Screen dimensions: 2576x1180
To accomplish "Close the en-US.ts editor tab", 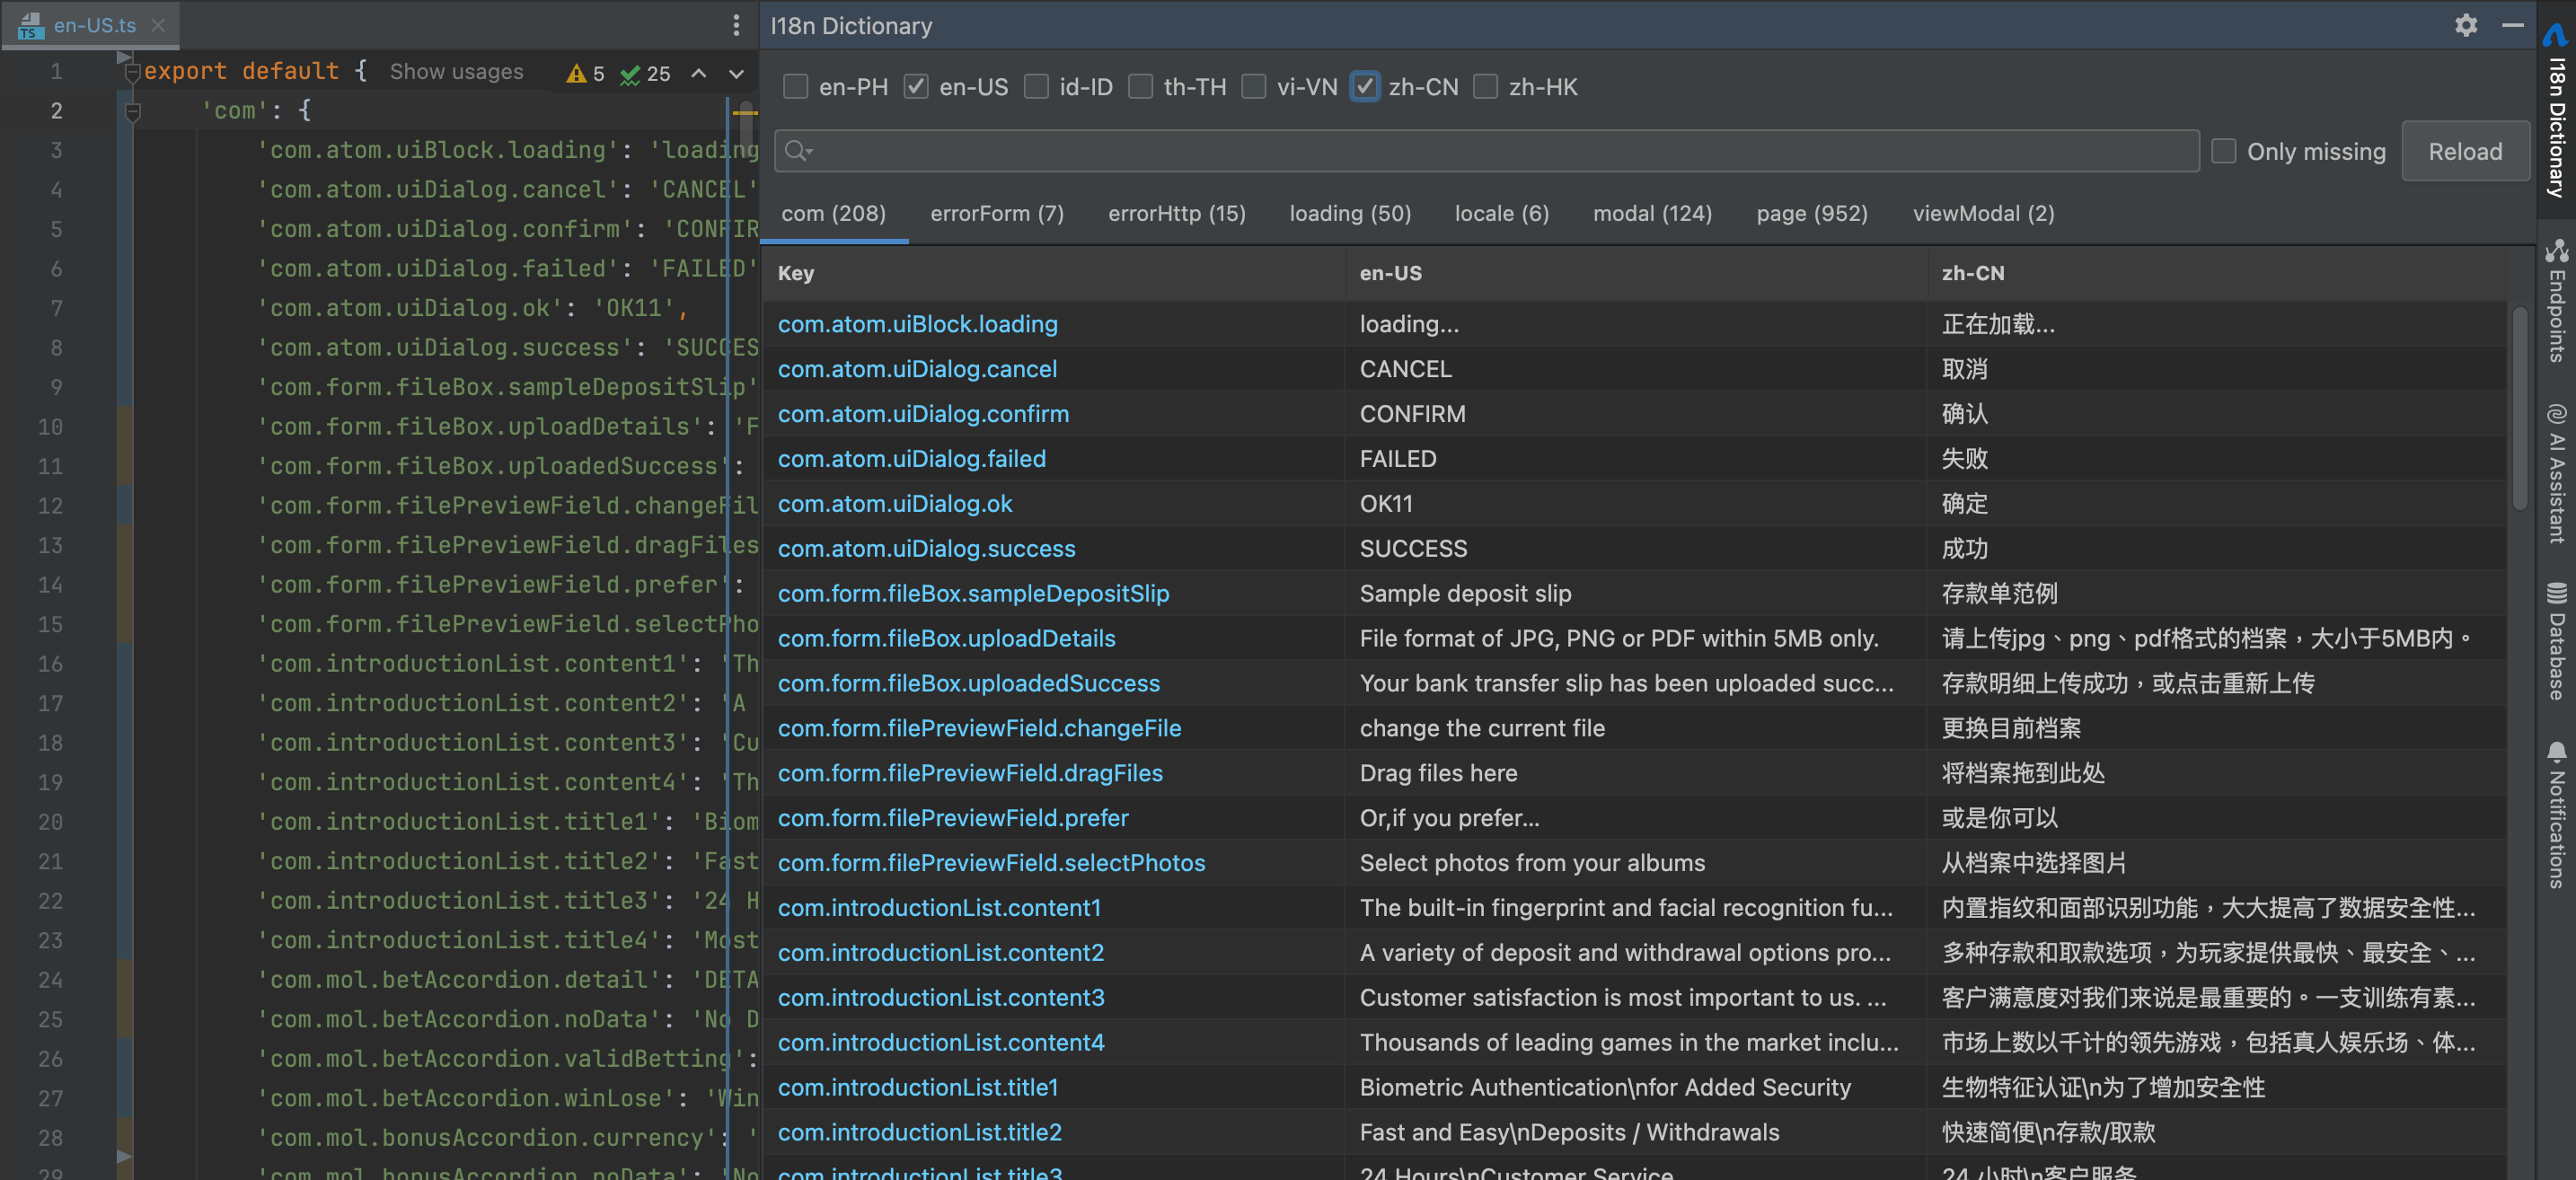I will (x=158, y=25).
